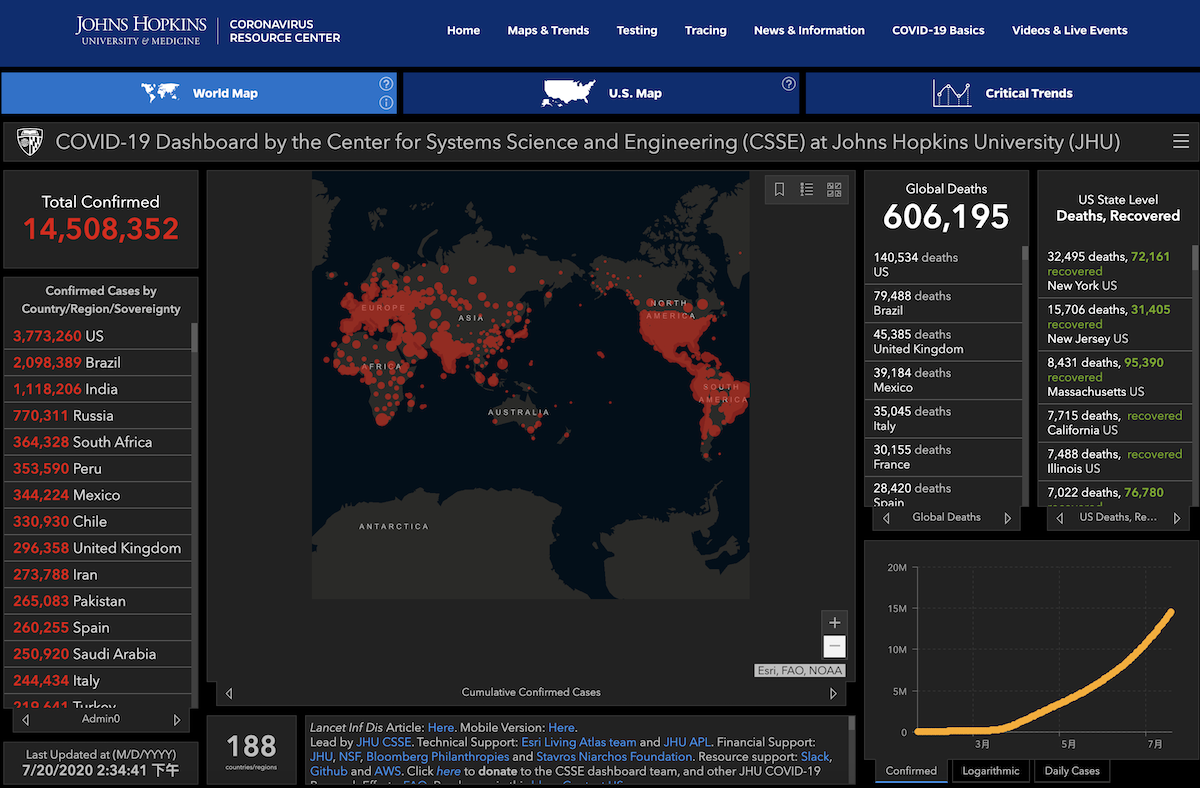Select the 1,118,206 India row
The height and width of the screenshot is (788, 1200).
[x=97, y=389]
